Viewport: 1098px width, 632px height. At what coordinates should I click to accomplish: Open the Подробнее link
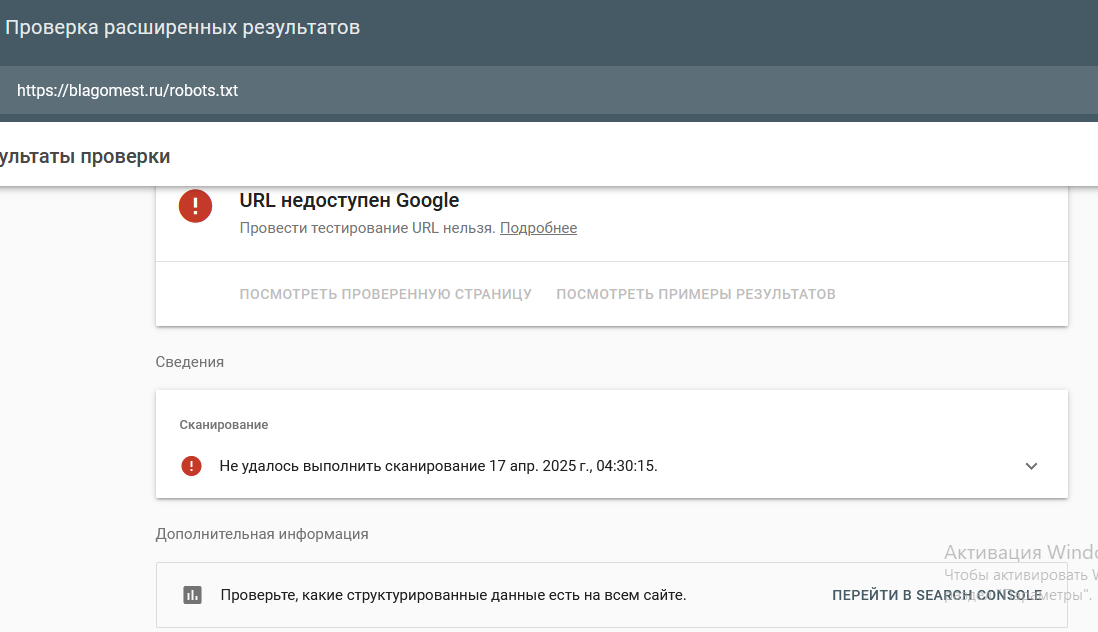coord(538,228)
